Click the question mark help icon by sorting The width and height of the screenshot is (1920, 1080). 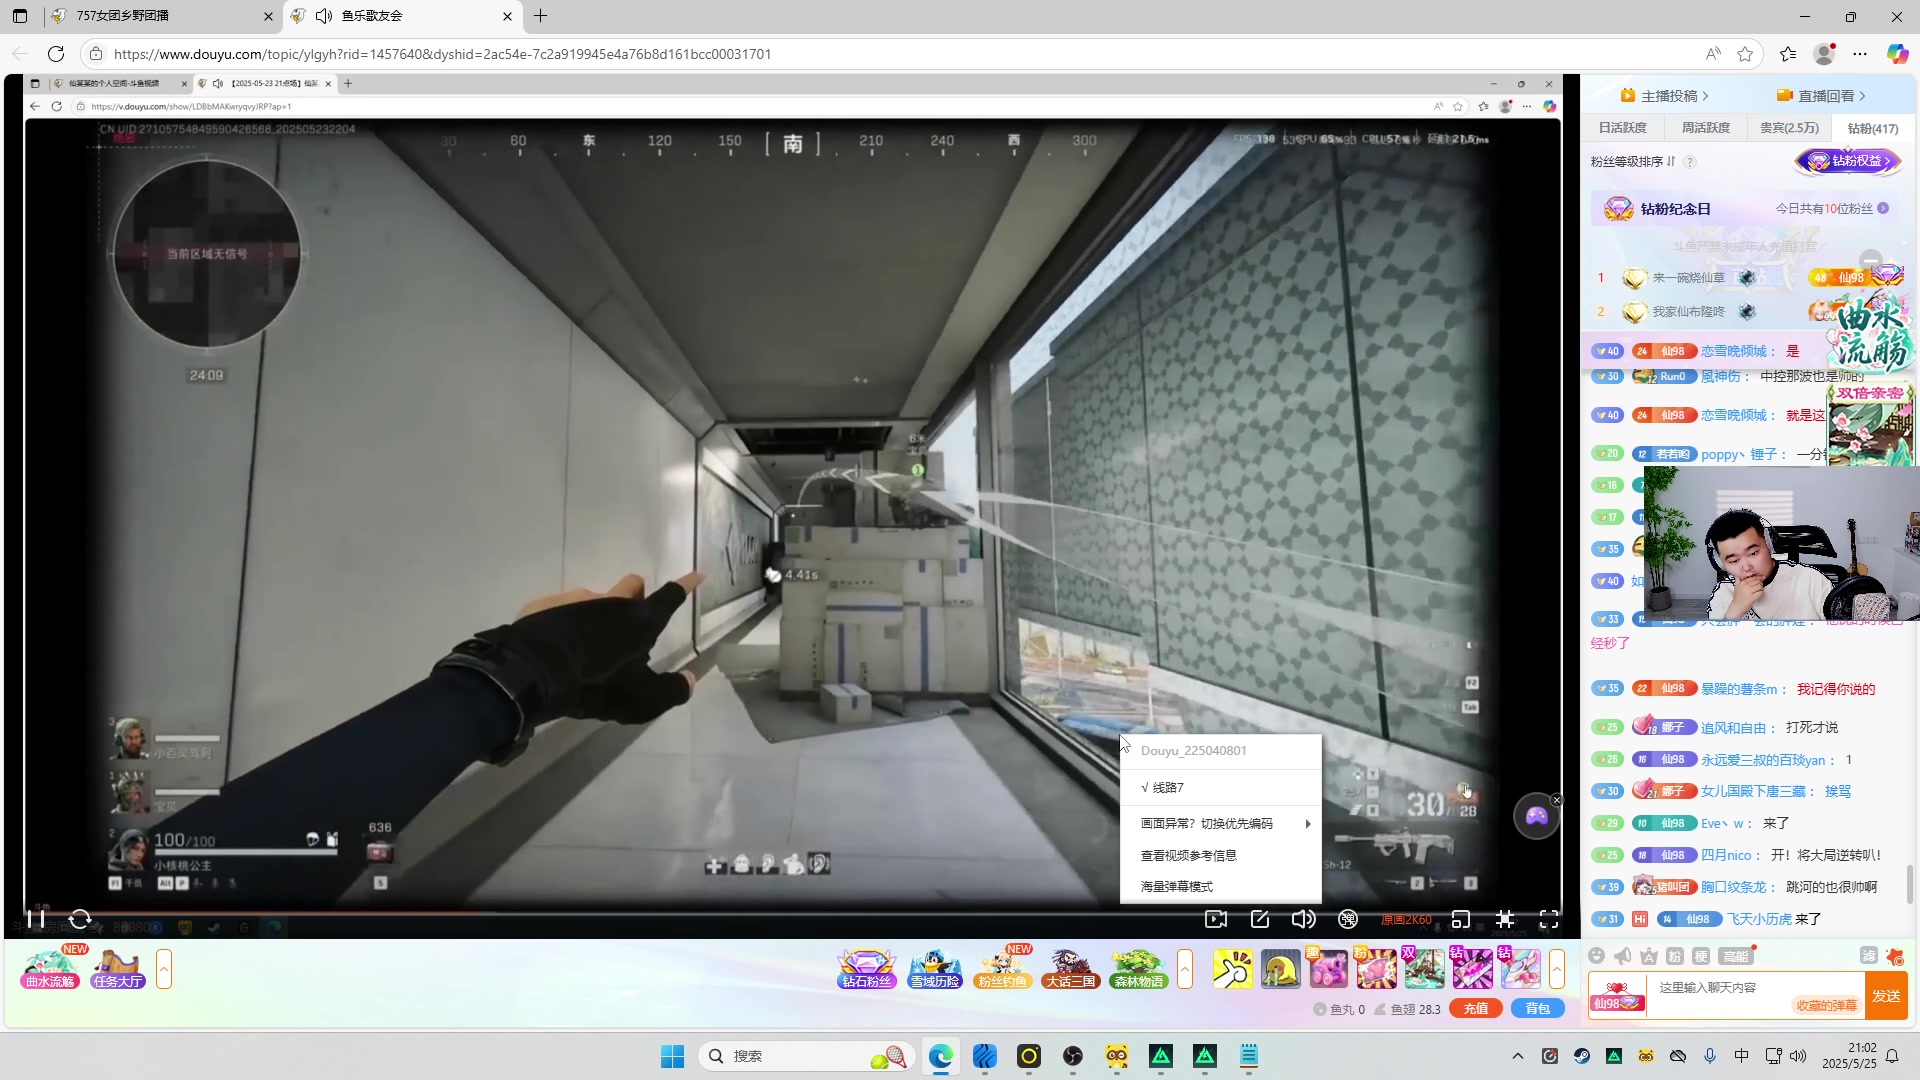[x=1690, y=162]
